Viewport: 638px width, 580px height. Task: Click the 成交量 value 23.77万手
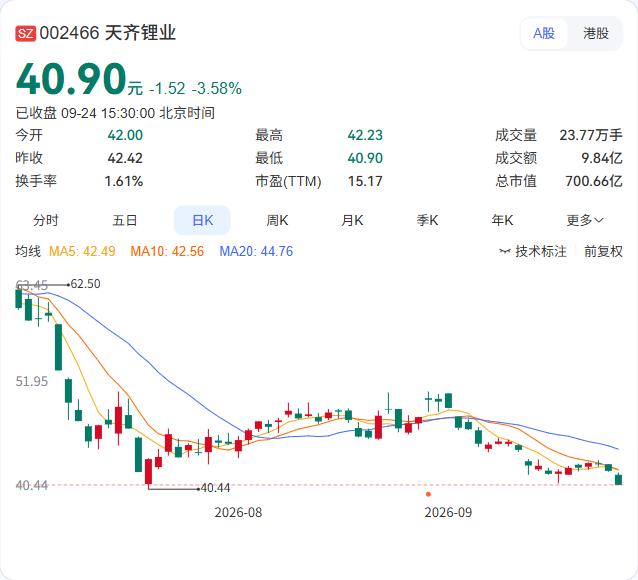pyautogui.click(x=591, y=135)
